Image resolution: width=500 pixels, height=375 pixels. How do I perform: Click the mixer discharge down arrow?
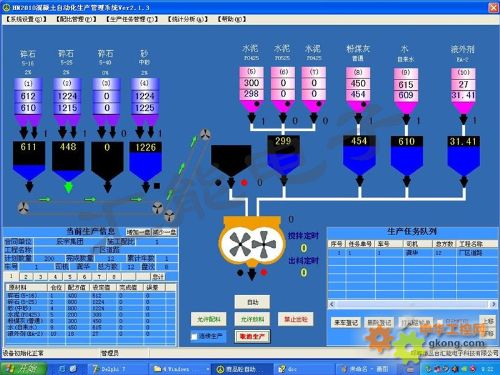click(252, 274)
